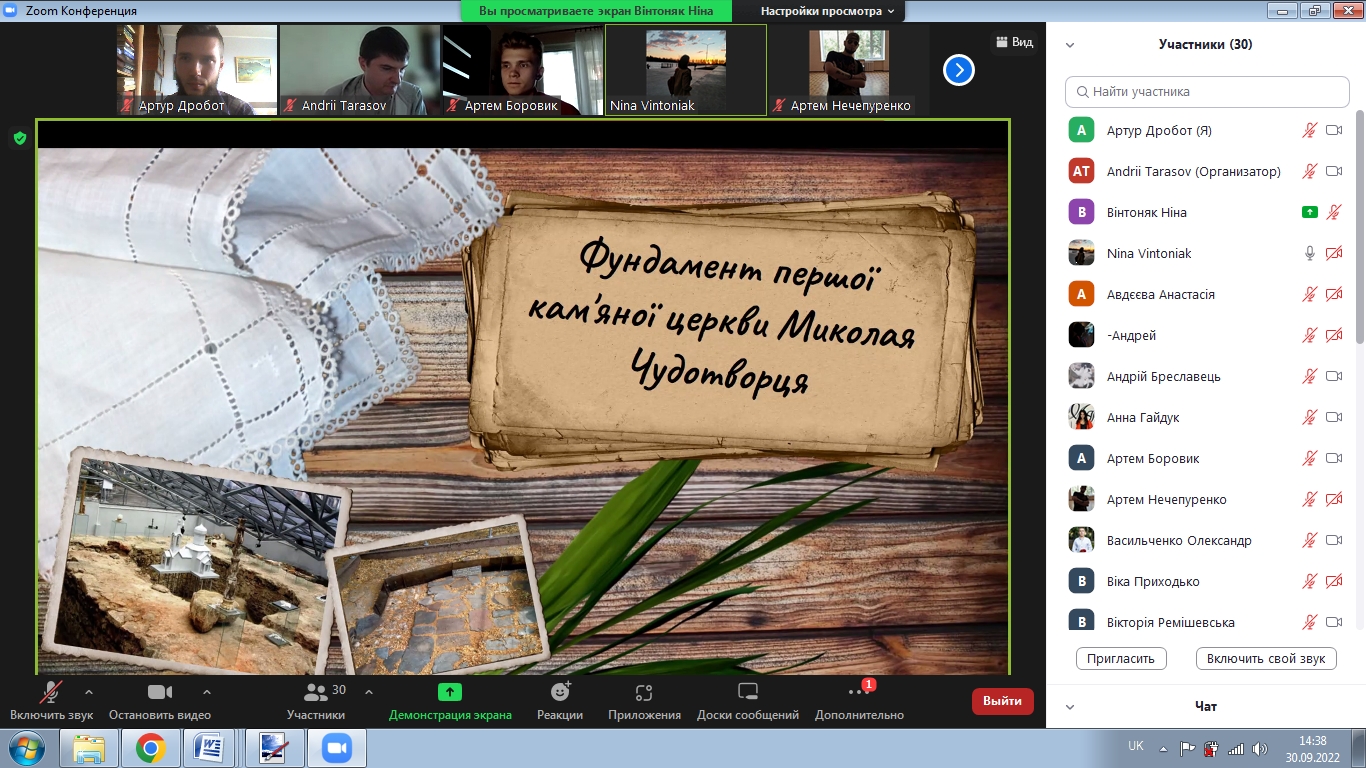Toggle the camera icon beside Артур Дробот
The height and width of the screenshot is (768, 1366).
pos(1333,130)
